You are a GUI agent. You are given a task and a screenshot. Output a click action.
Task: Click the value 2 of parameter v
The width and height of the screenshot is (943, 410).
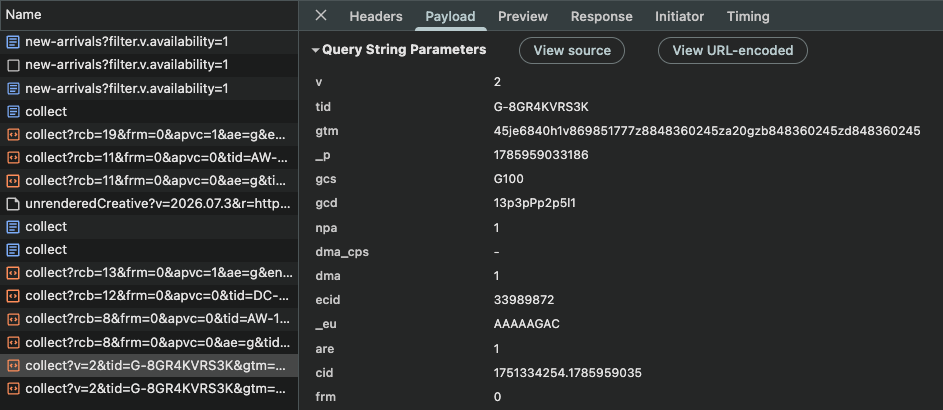(x=497, y=82)
